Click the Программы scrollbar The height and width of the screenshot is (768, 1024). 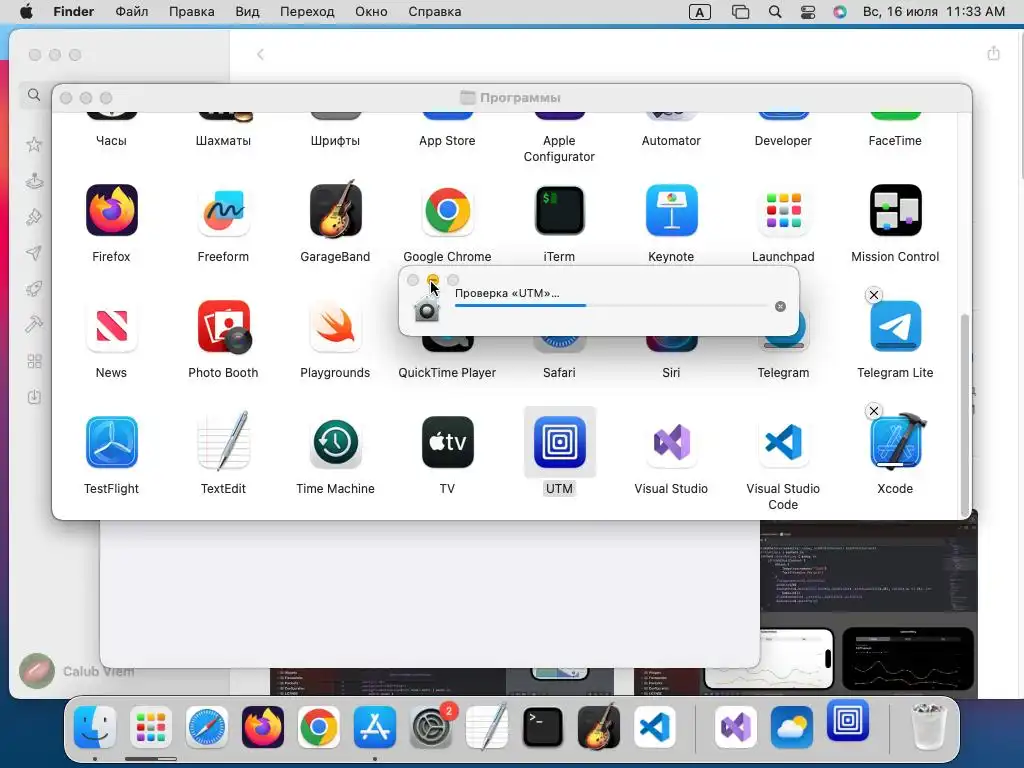click(965, 415)
